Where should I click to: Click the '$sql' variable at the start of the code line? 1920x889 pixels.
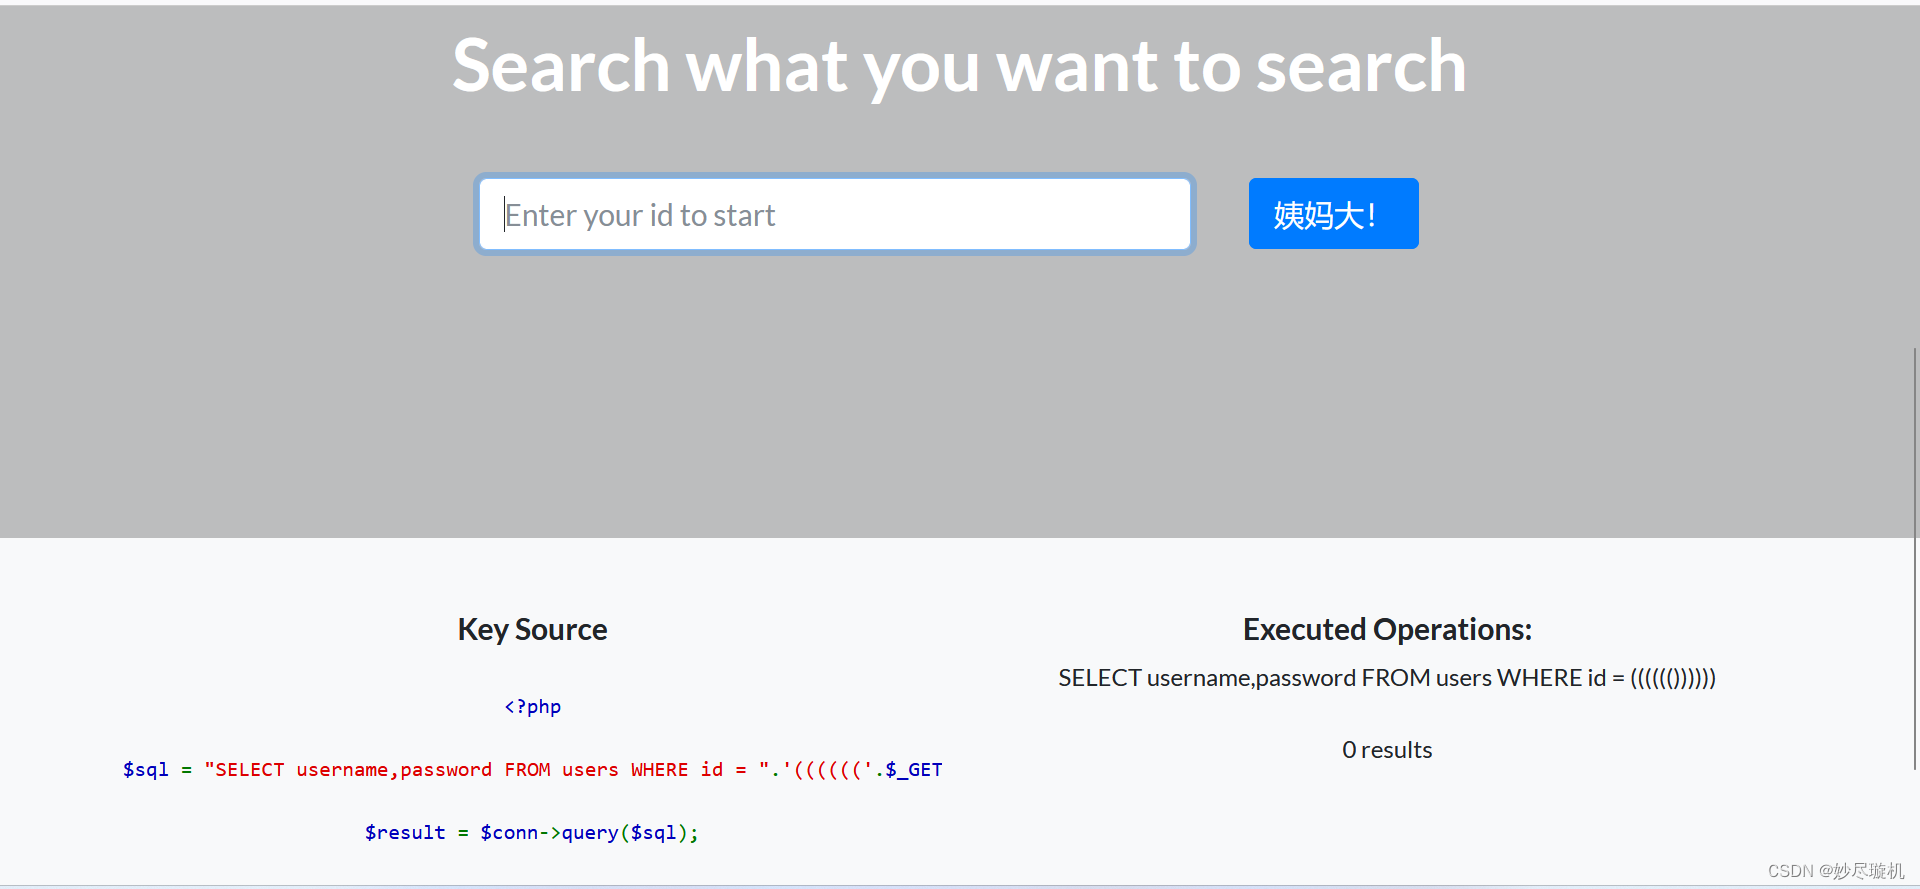pos(145,770)
